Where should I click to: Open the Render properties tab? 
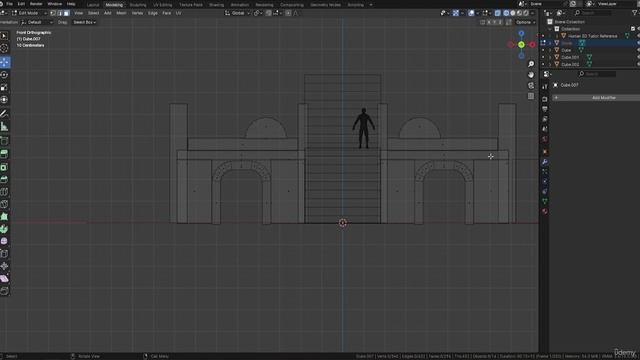544,99
